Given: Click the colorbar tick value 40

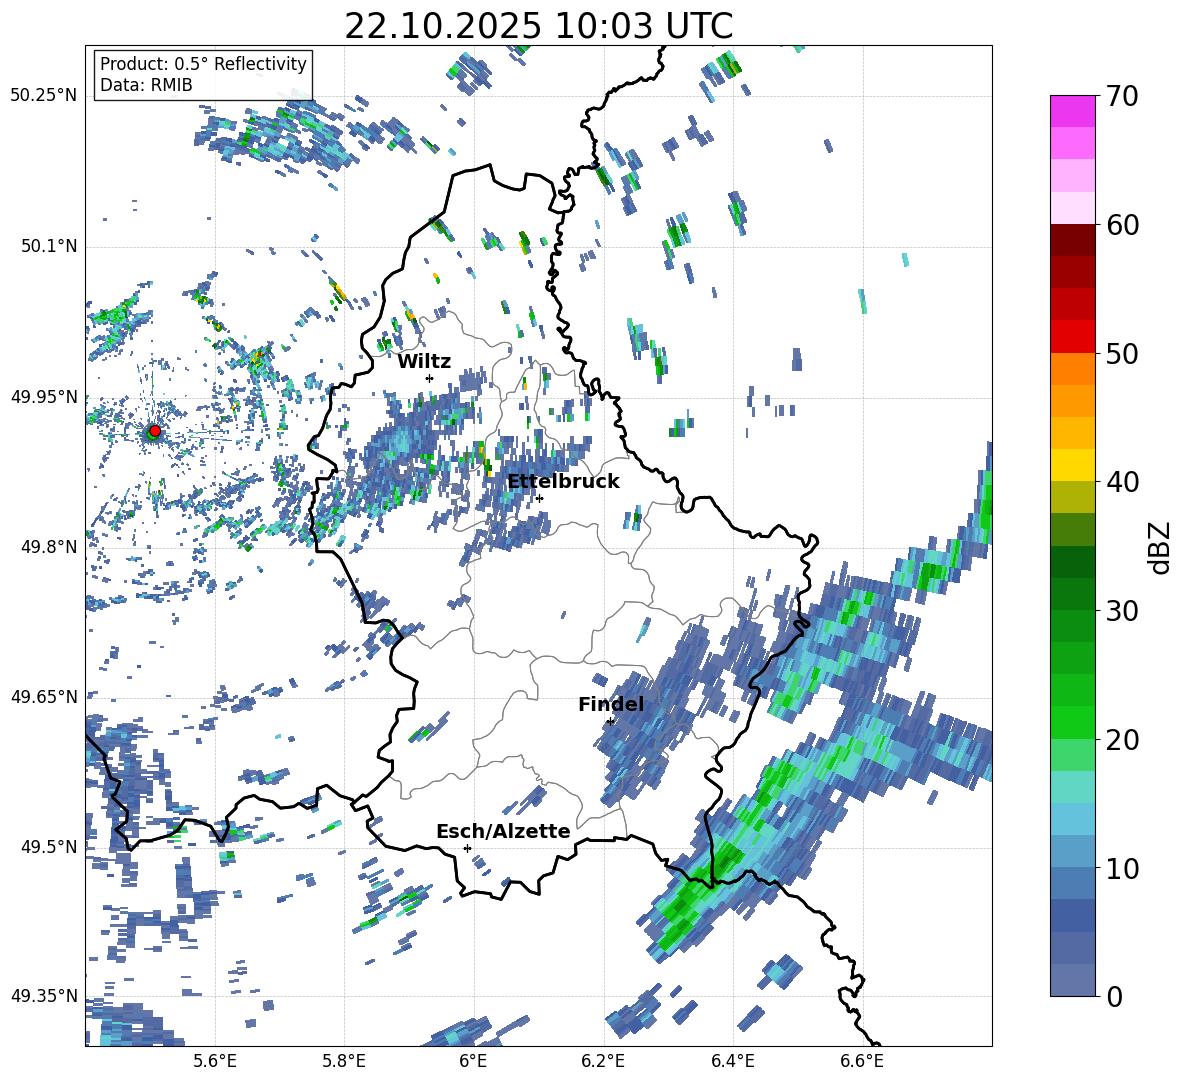Looking at the screenshot, I should (x=1122, y=482).
